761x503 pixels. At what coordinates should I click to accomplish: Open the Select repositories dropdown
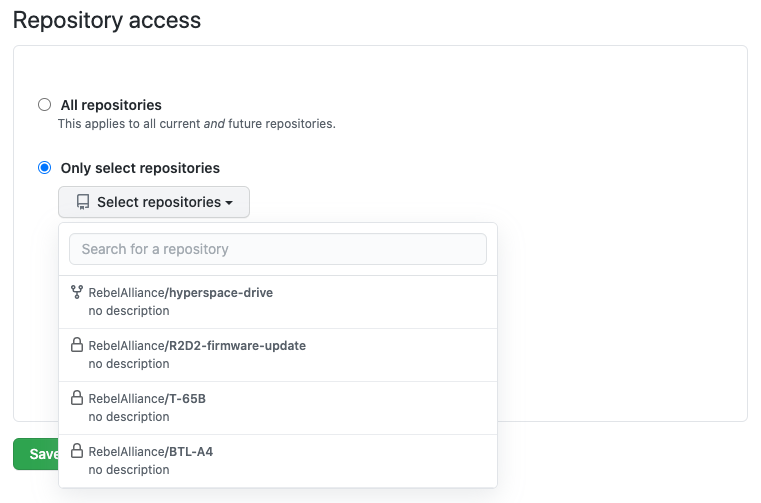pyautogui.click(x=154, y=202)
